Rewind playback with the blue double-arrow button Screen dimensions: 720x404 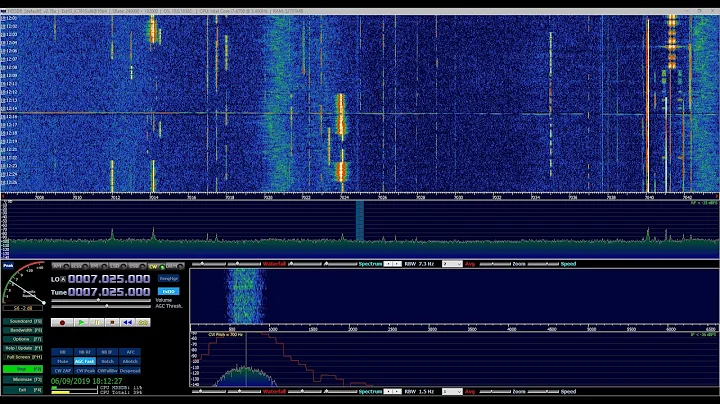pos(127,322)
